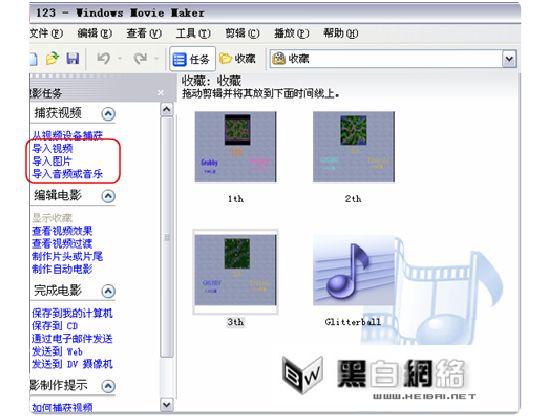Open the 帮助(H) menu
Image resolution: width=554 pixels, height=416 pixels.
point(341,34)
